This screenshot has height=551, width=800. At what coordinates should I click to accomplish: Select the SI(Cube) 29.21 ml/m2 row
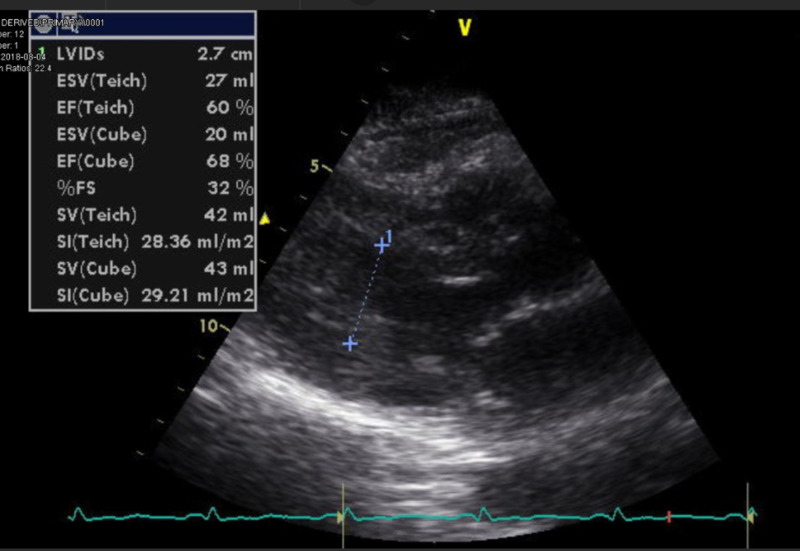142,295
